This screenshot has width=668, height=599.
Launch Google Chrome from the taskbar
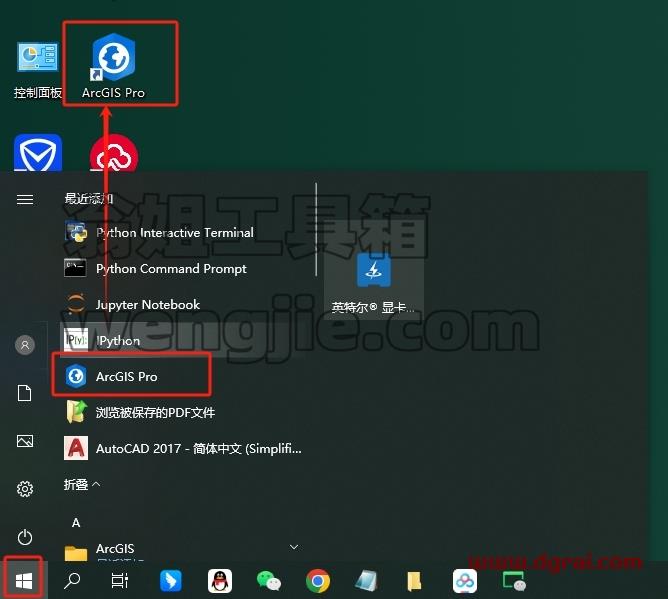coord(318,581)
